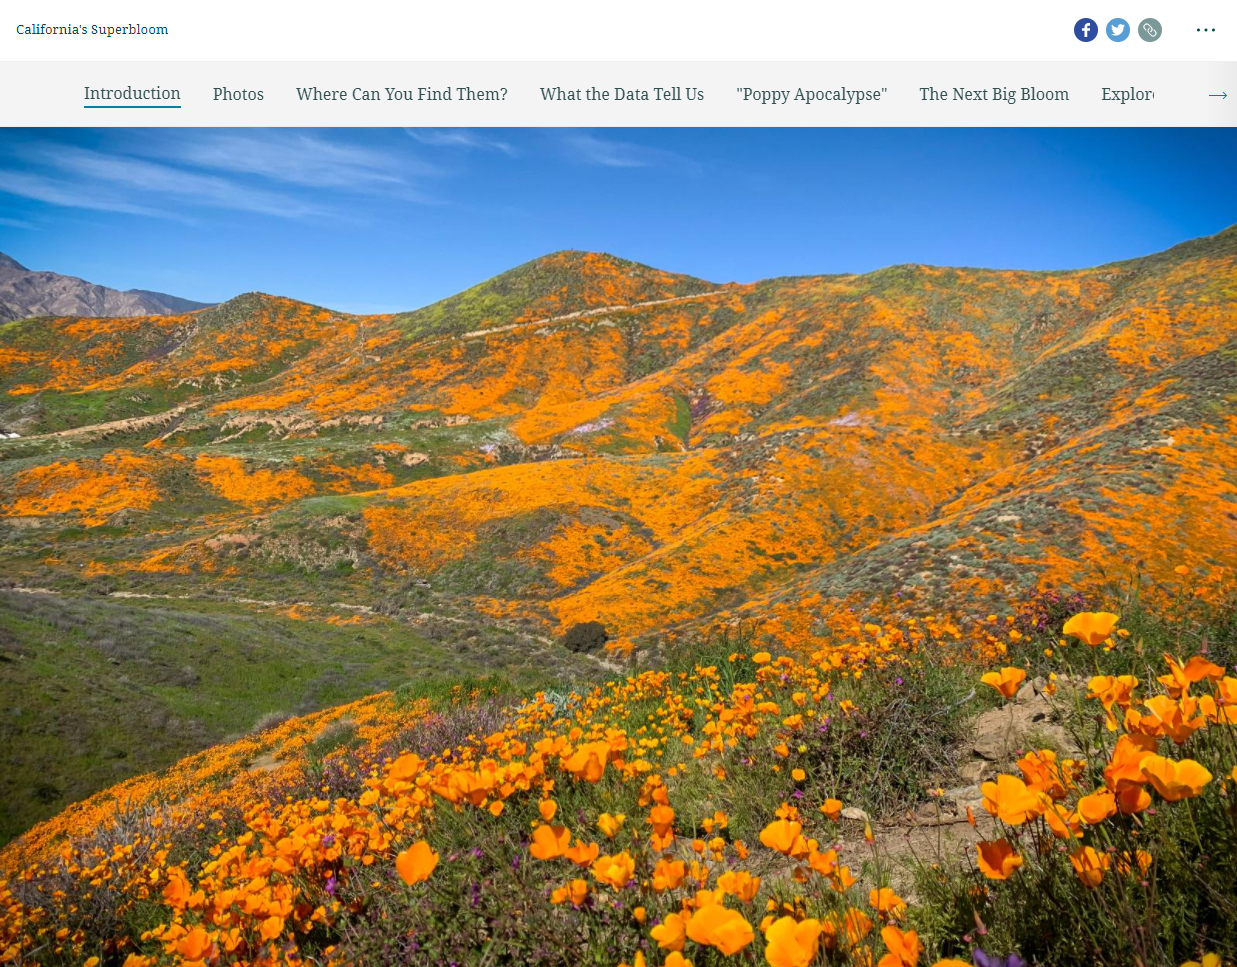Copy the story link with link icon
The width and height of the screenshot is (1237, 967).
tap(1150, 30)
